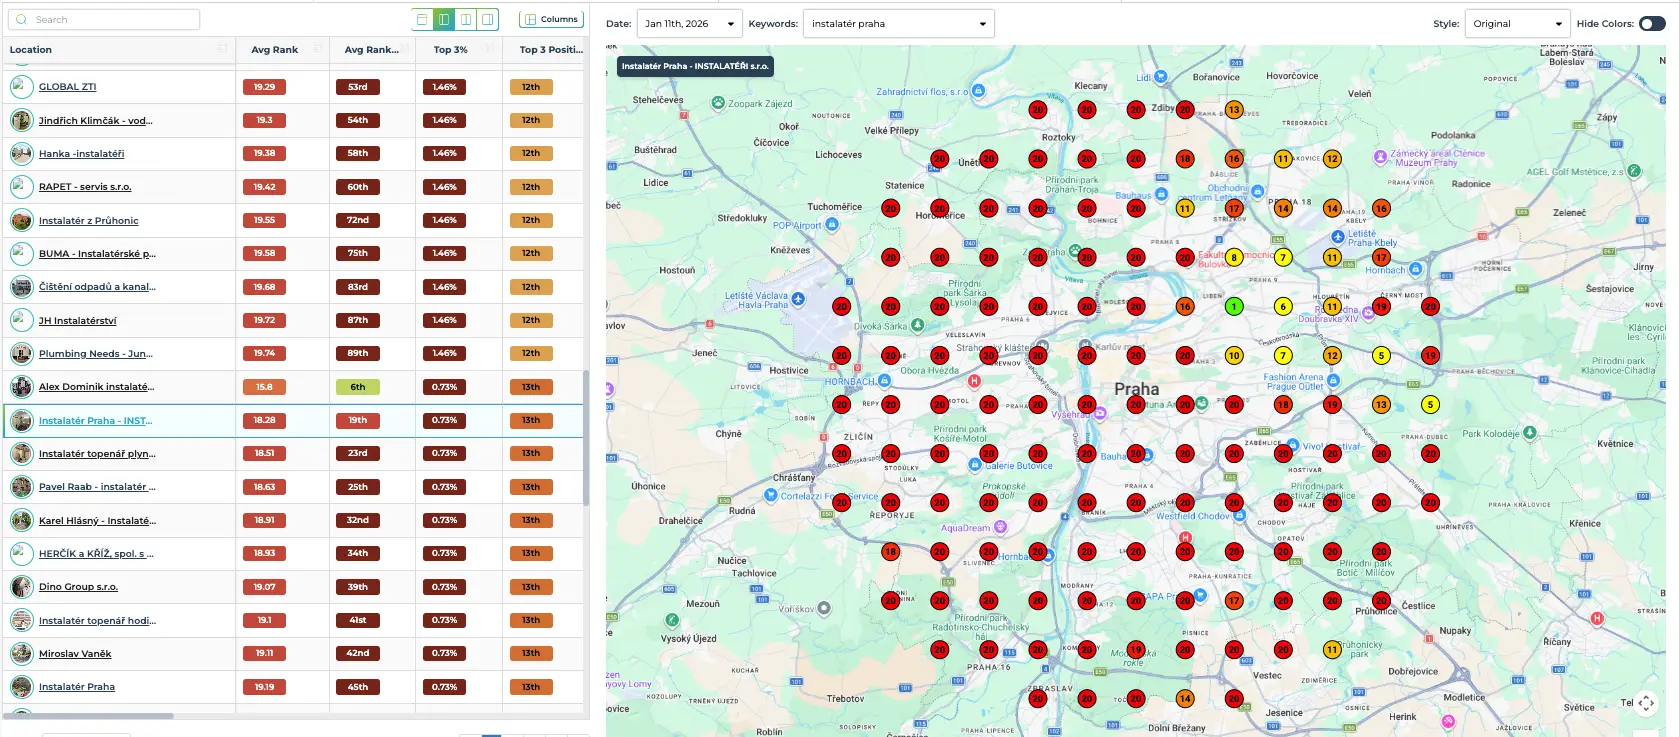The width and height of the screenshot is (1679, 737).
Task: Click the Dino Group s.r.o. profile avatar
Action: point(21,587)
